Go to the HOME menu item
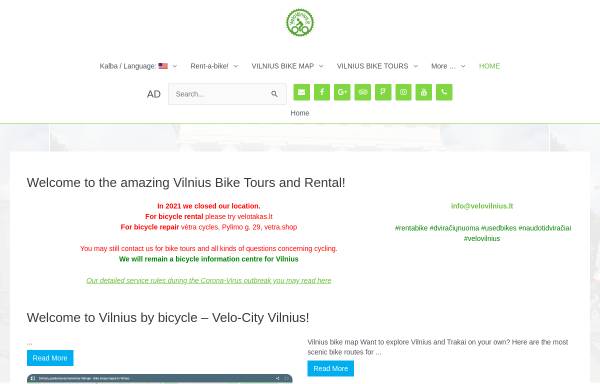600x384 pixels. 489,66
